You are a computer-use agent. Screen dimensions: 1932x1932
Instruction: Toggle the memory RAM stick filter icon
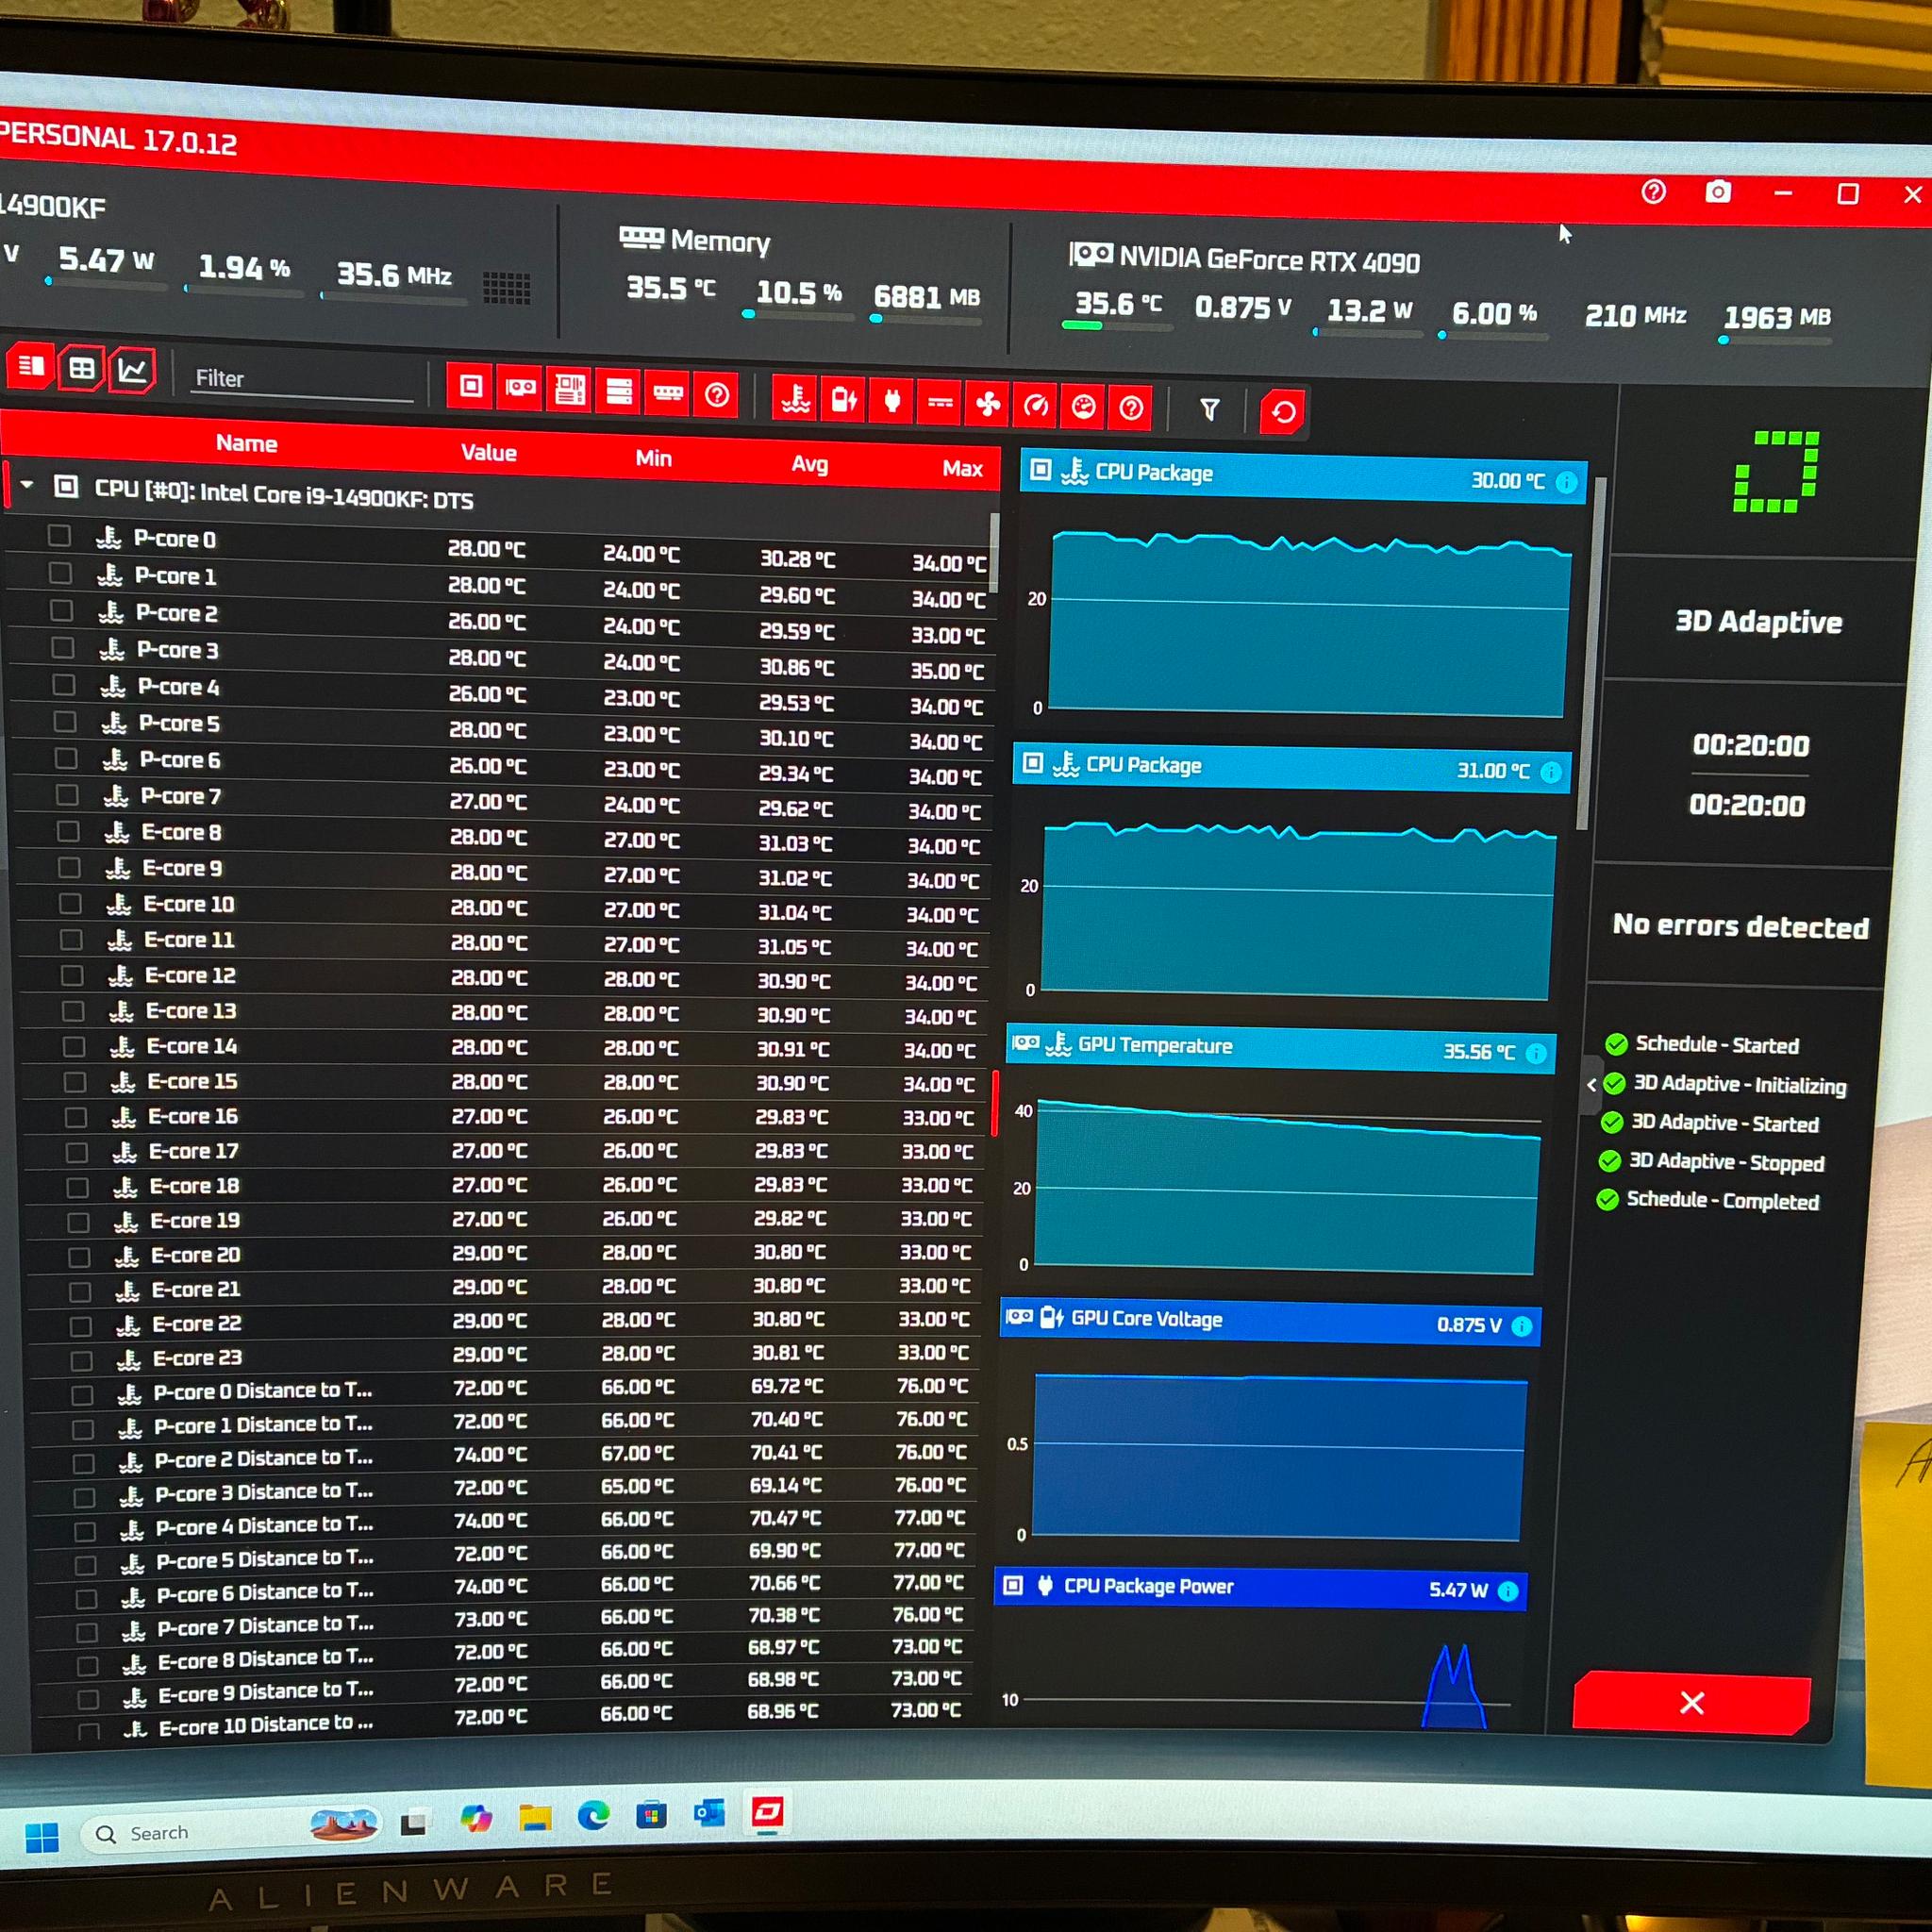click(668, 394)
